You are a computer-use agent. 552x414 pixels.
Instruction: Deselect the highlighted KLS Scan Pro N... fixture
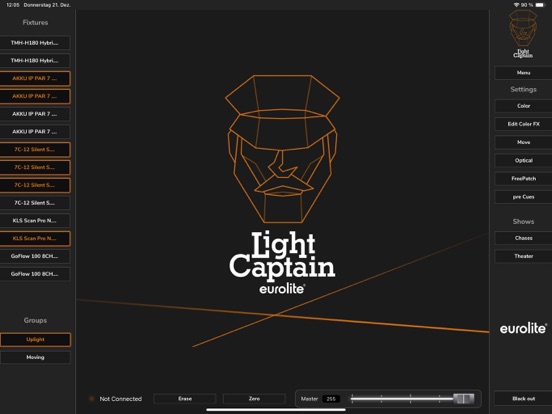pos(35,238)
